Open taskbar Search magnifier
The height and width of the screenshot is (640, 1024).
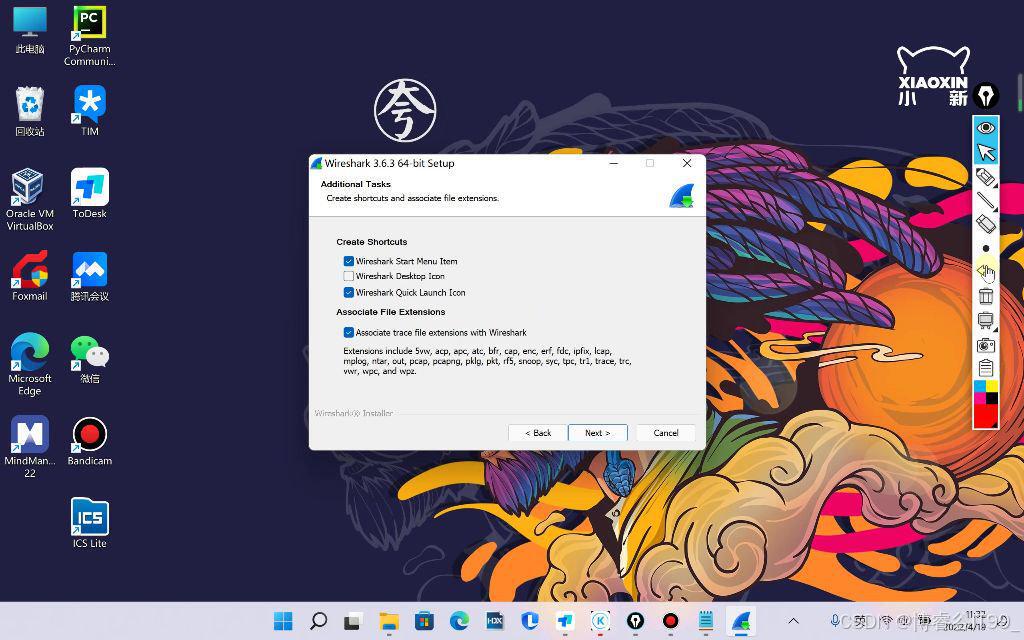click(x=319, y=621)
